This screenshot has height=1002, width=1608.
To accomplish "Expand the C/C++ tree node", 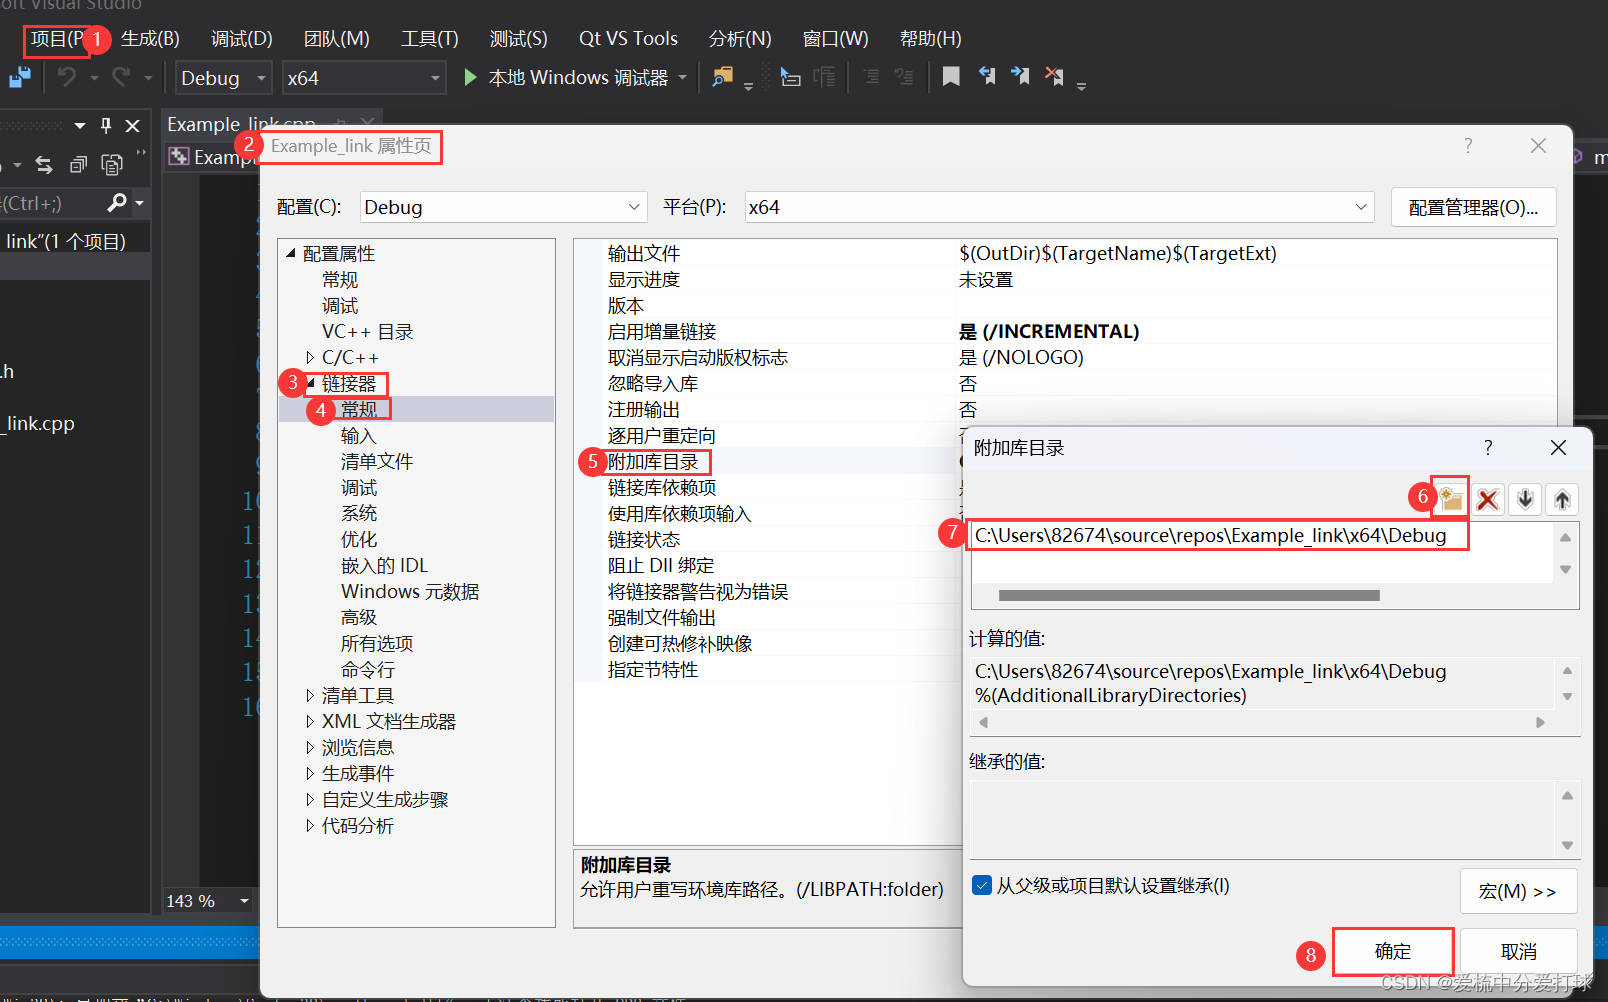I will tap(309, 357).
